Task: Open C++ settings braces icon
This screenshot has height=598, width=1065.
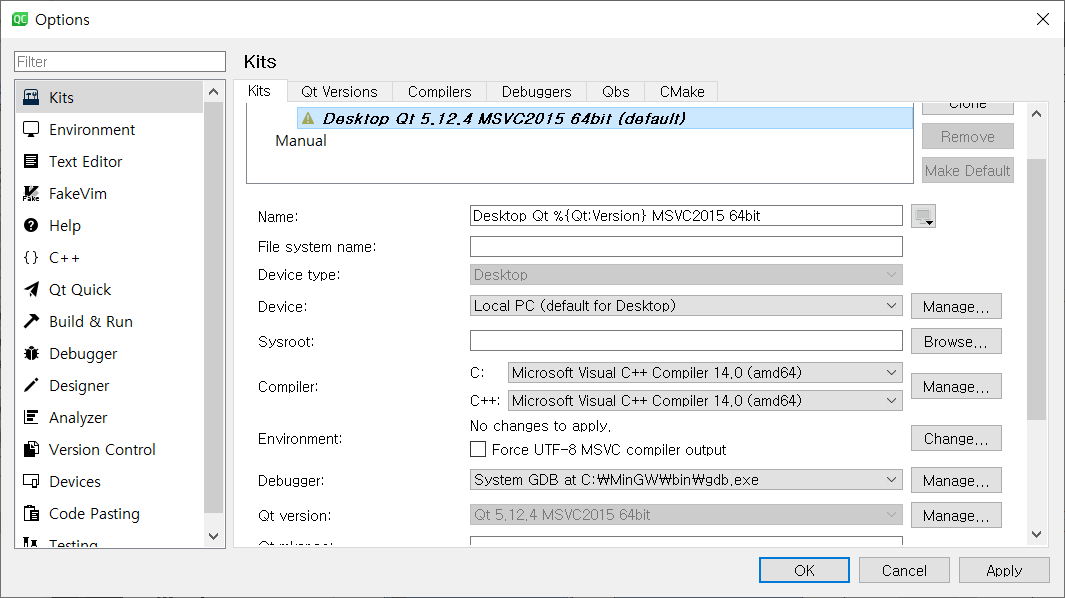Action: tap(31, 258)
